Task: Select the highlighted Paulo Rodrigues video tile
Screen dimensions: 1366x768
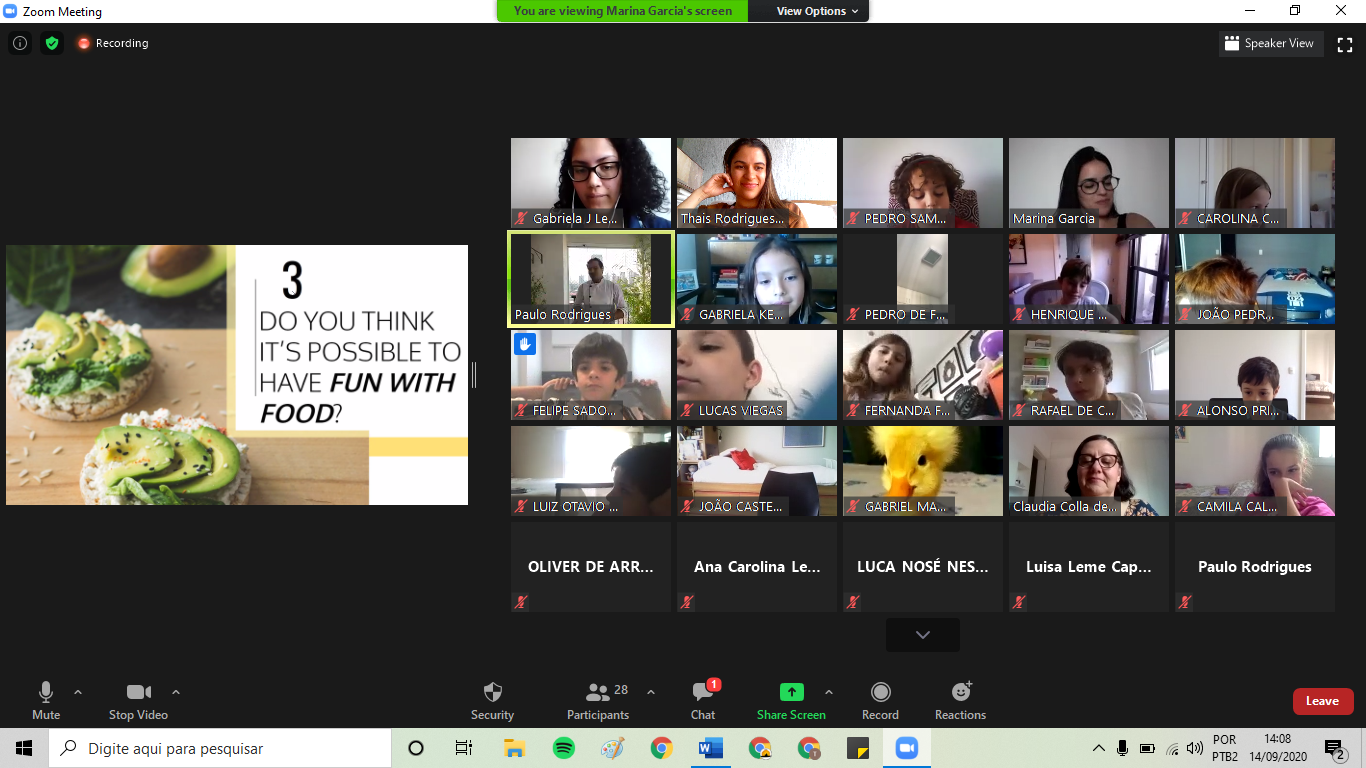Action: click(591, 279)
